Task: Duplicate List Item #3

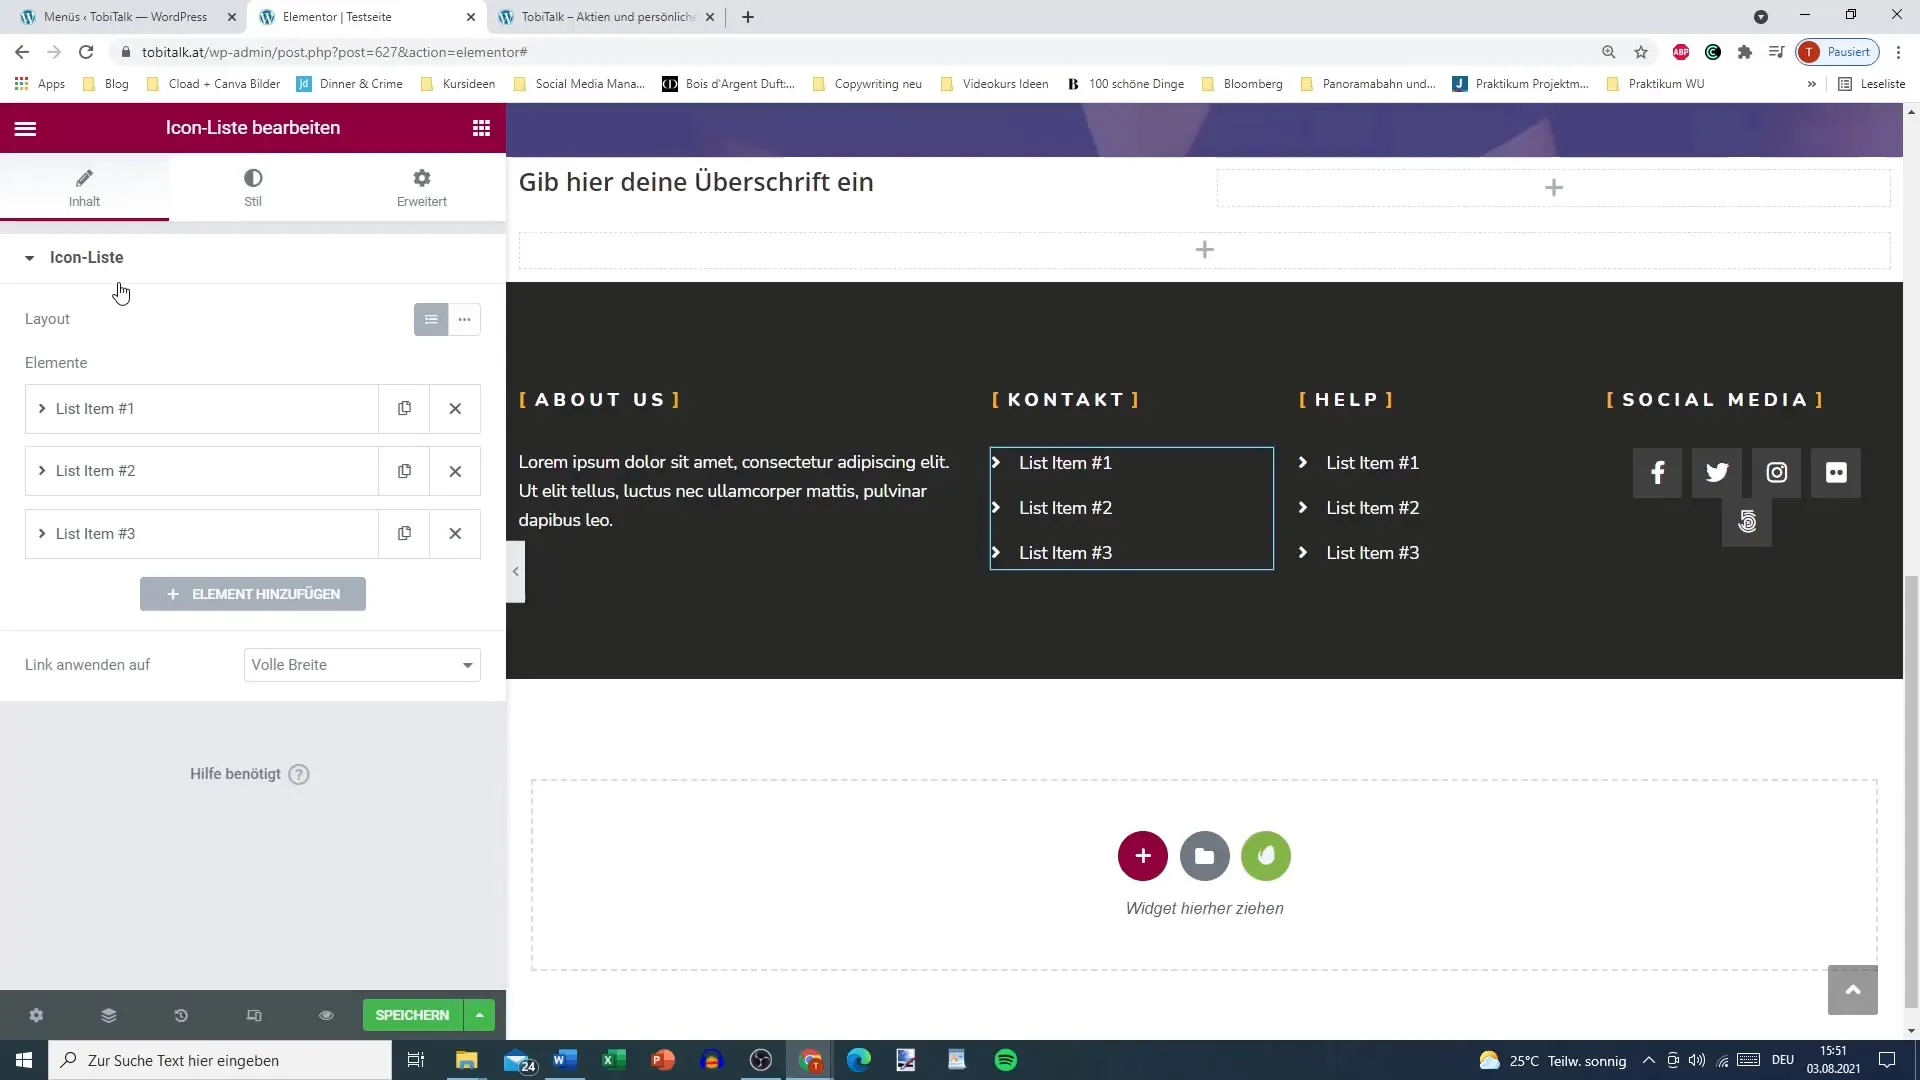Action: pyautogui.click(x=404, y=534)
